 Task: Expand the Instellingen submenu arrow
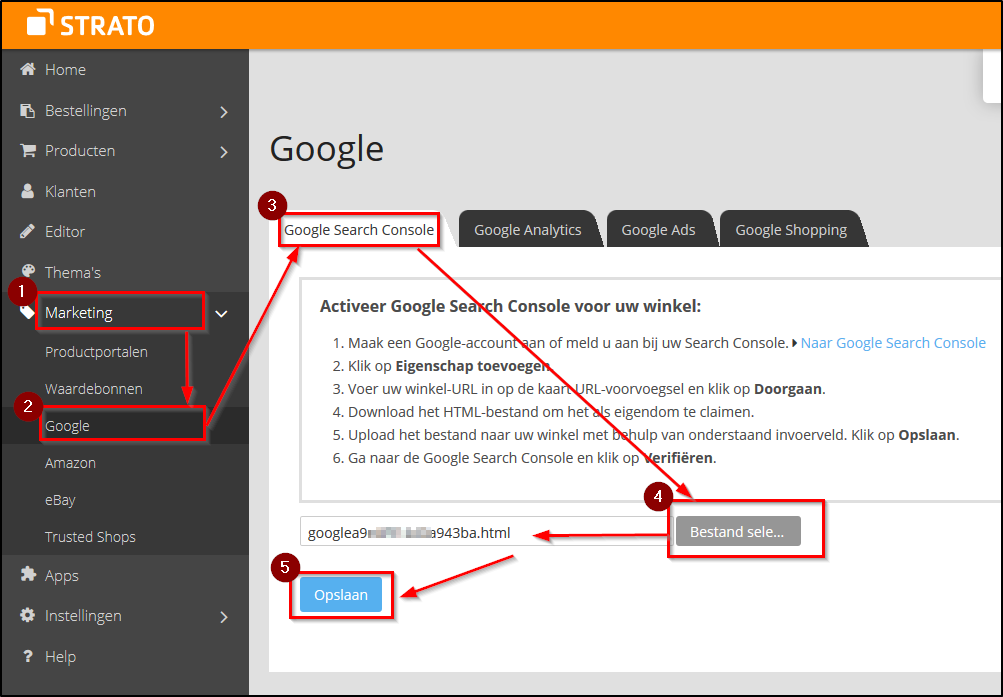(224, 617)
